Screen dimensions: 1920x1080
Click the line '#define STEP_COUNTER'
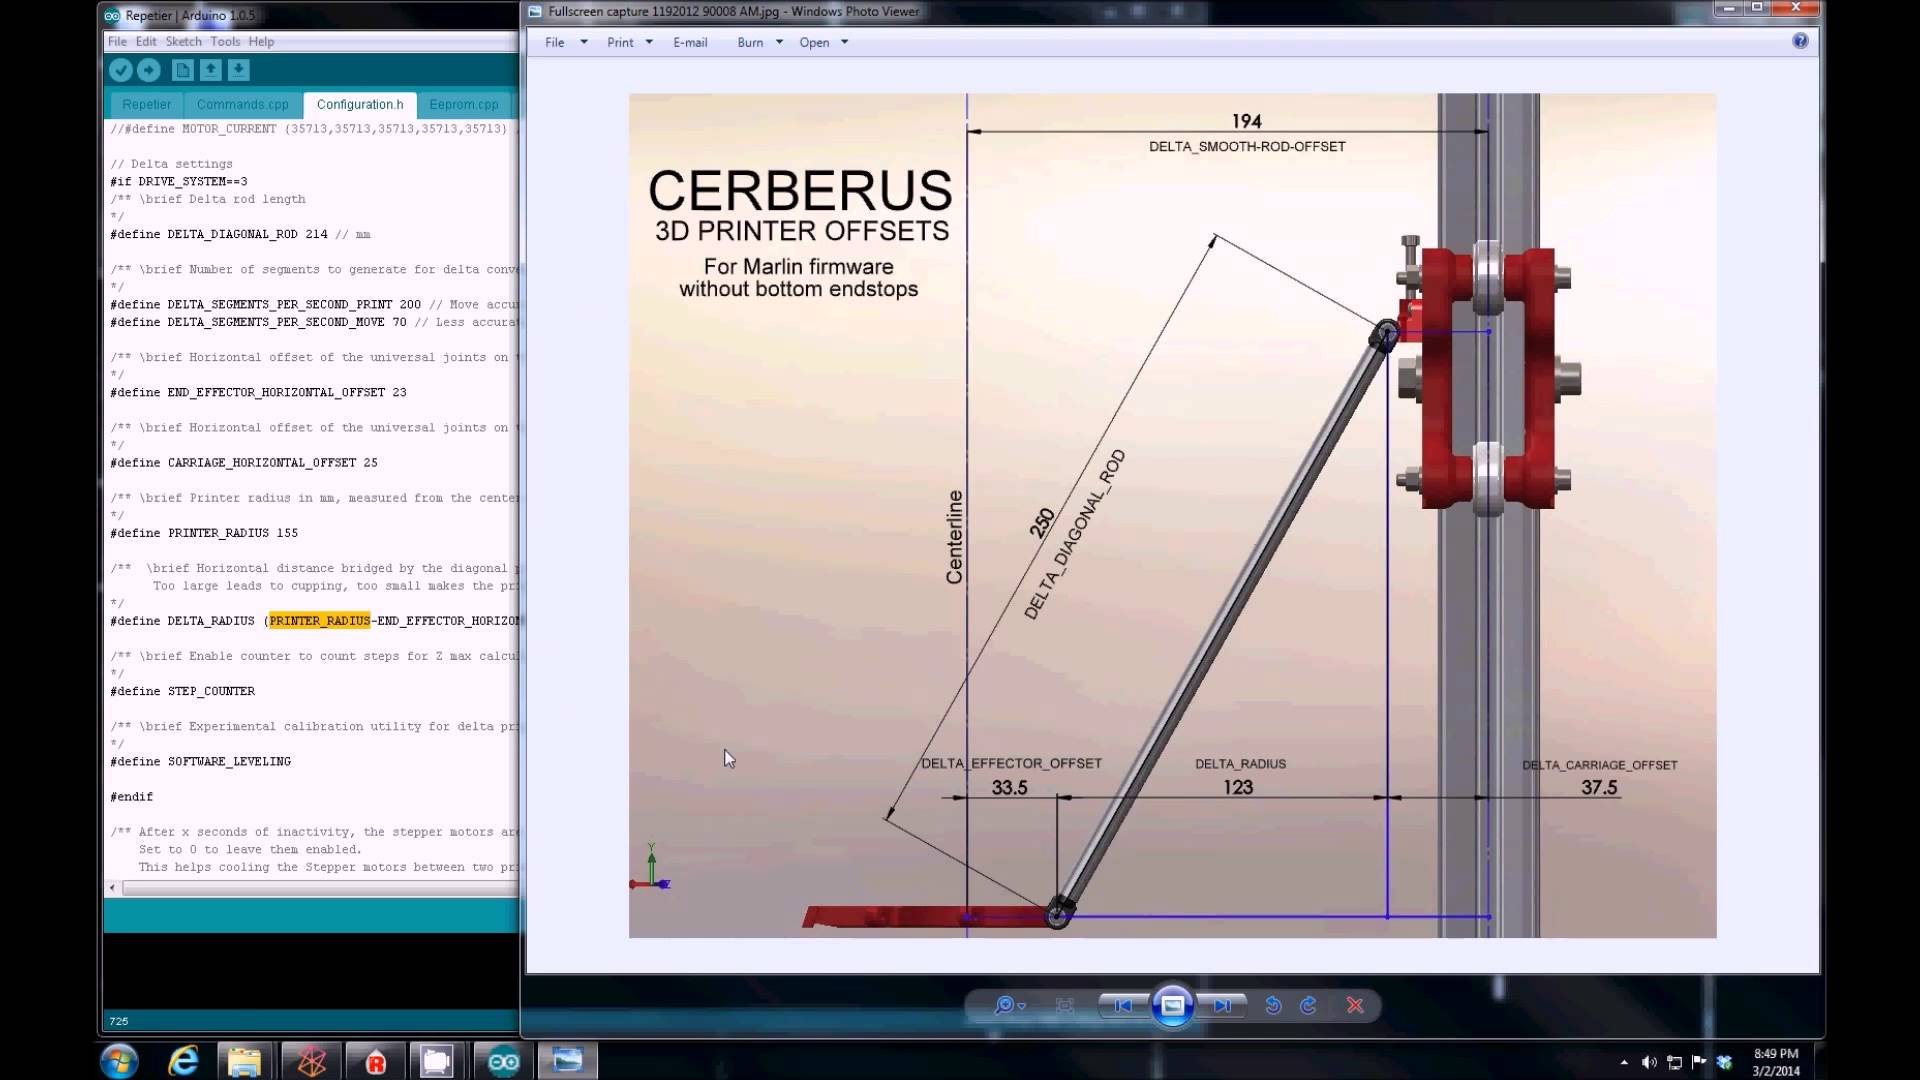tap(182, 691)
